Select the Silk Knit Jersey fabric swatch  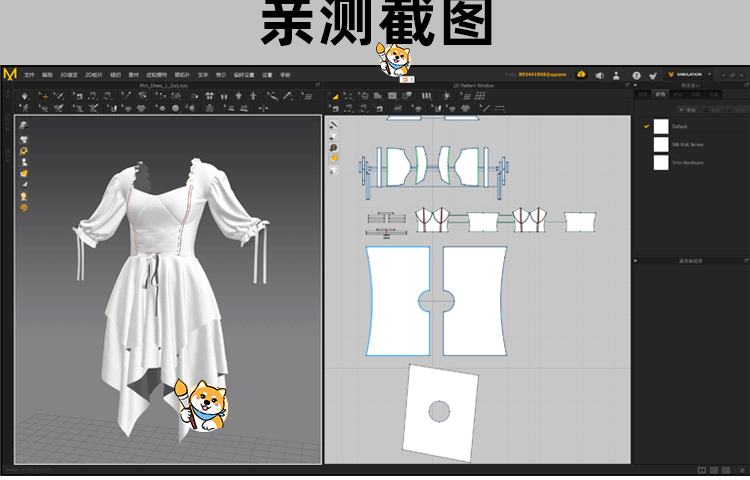click(661, 144)
